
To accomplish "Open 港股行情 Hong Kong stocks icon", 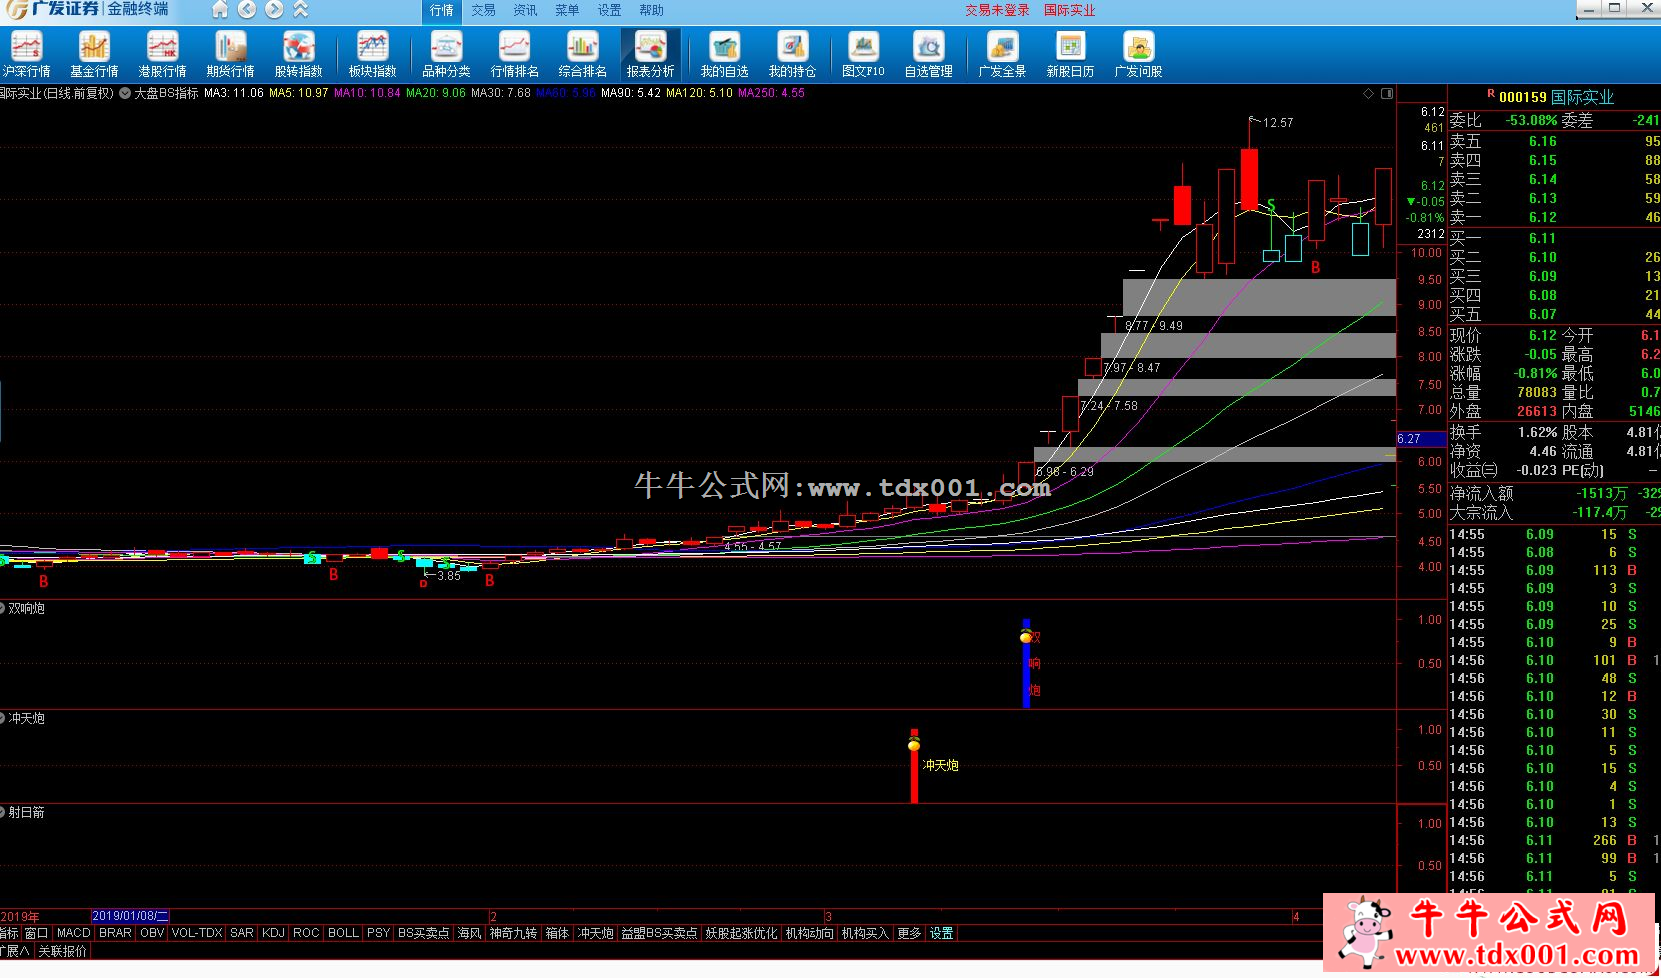I will click(162, 55).
